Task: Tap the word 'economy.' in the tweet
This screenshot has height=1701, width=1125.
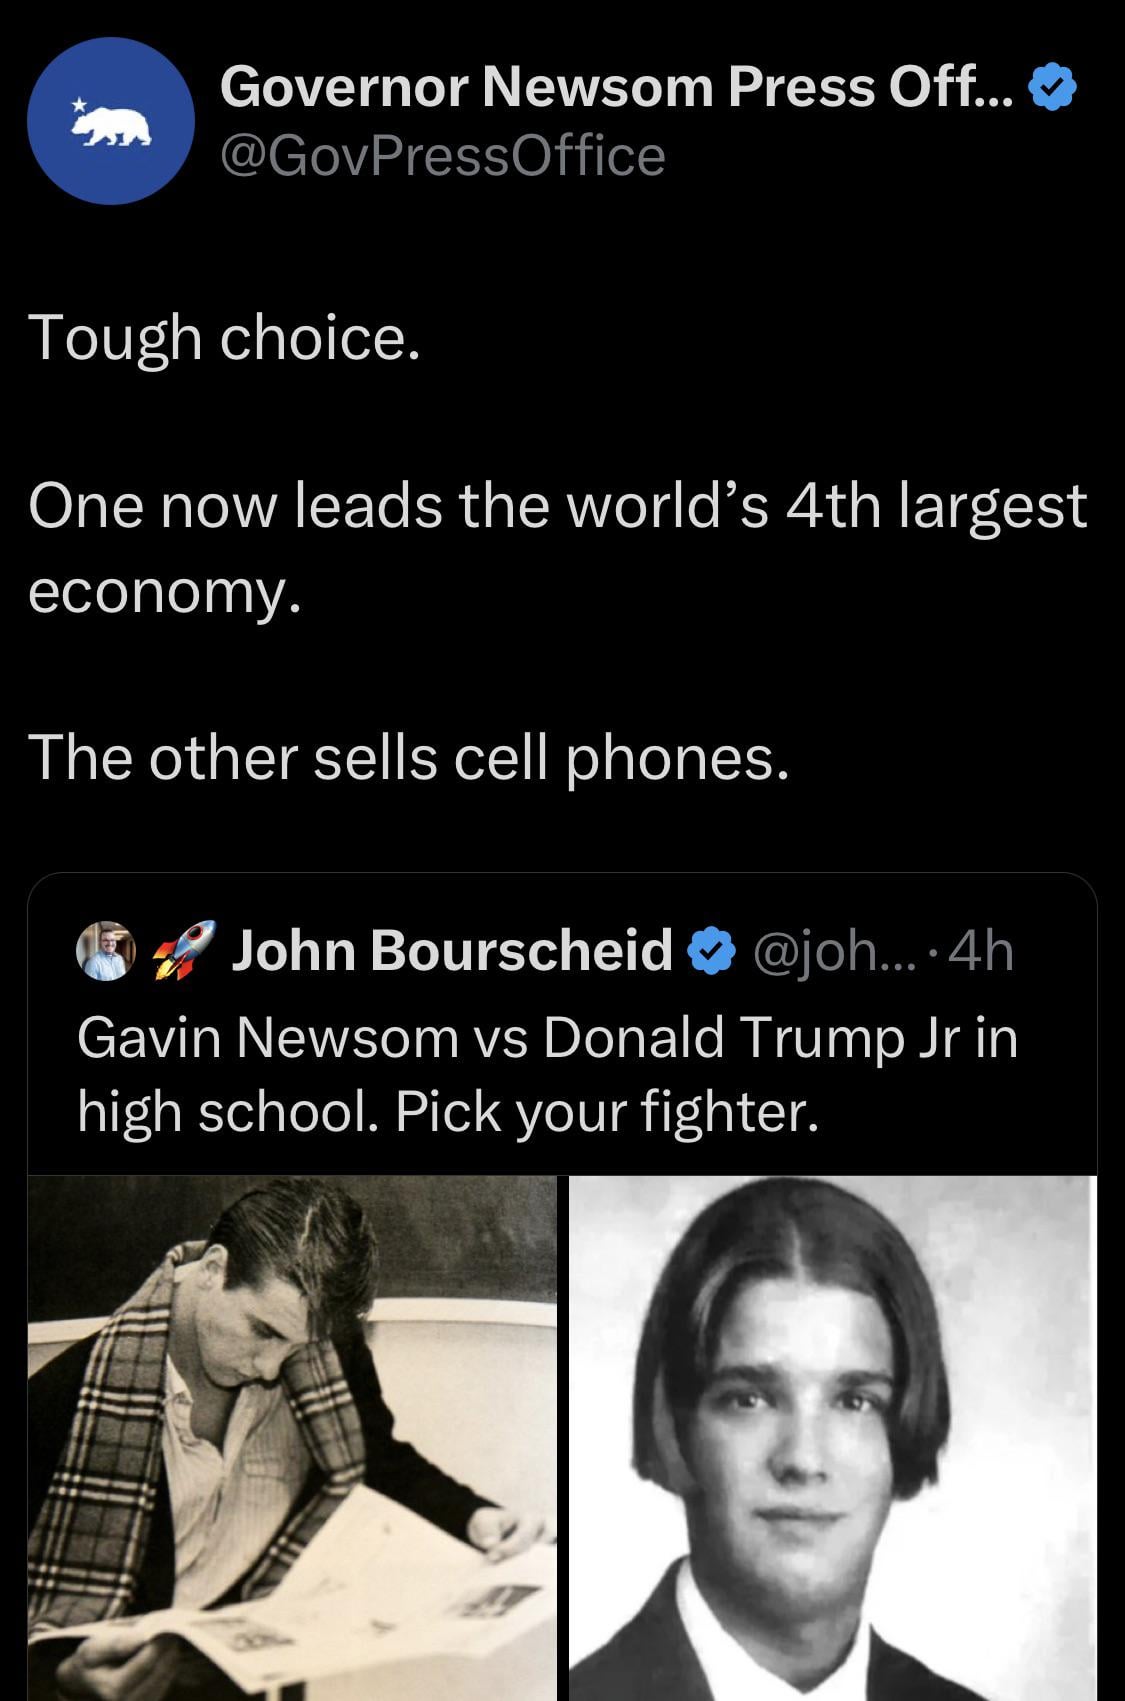Action: pyautogui.click(x=165, y=593)
